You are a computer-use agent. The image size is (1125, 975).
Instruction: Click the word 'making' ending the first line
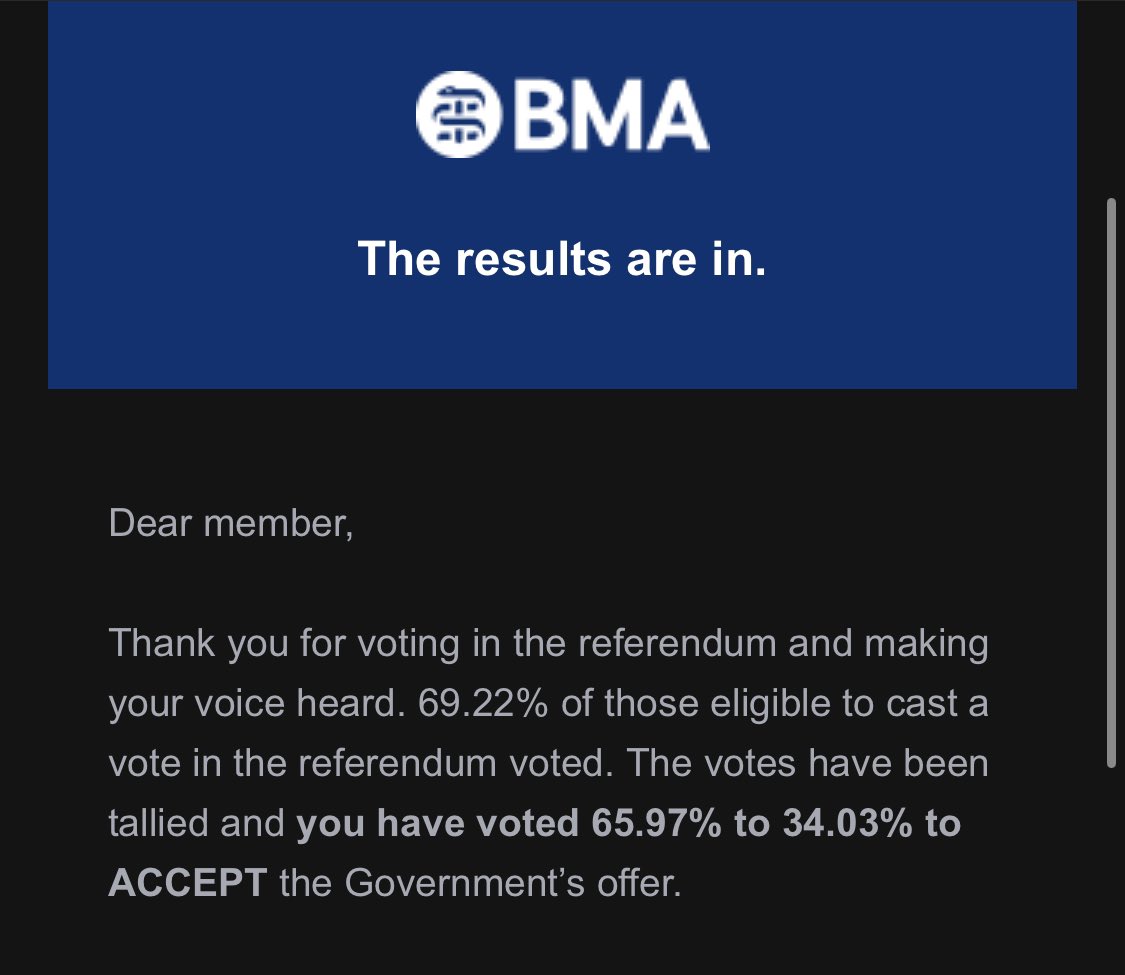click(926, 644)
